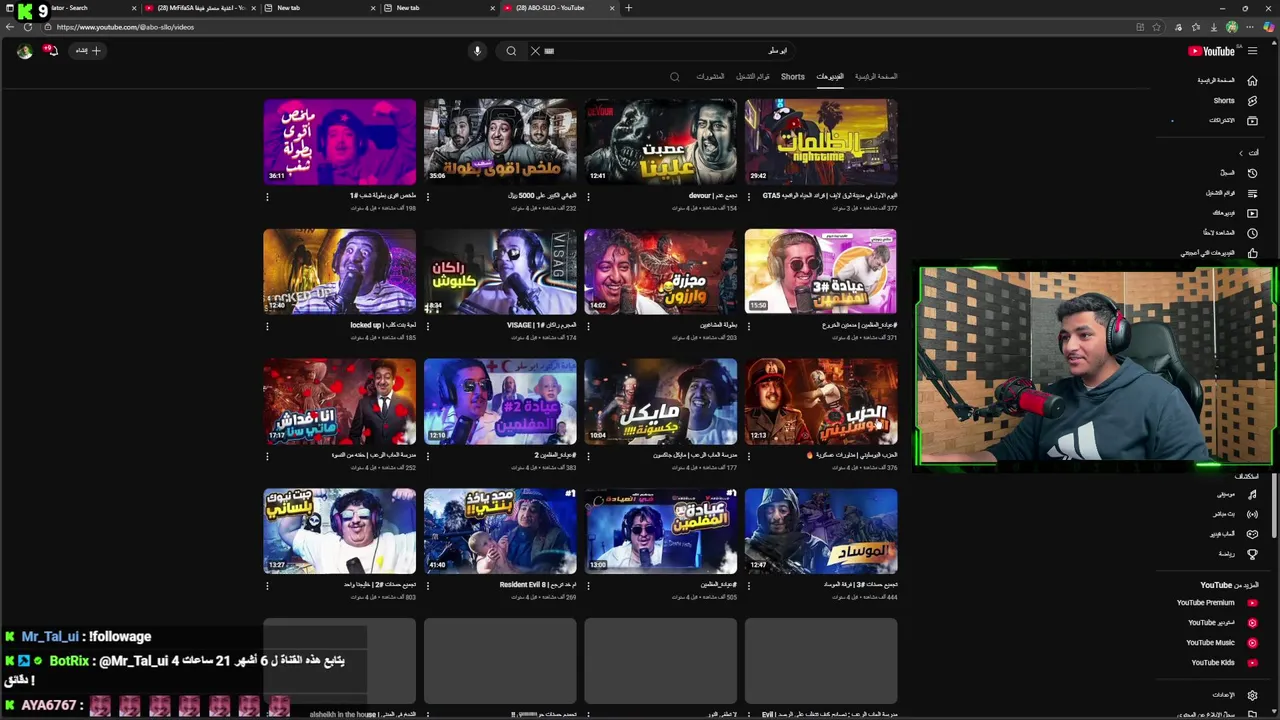This screenshot has width=1280, height=720.
Task: Open YouTube Kids in sidebar
Action: click(1213, 662)
